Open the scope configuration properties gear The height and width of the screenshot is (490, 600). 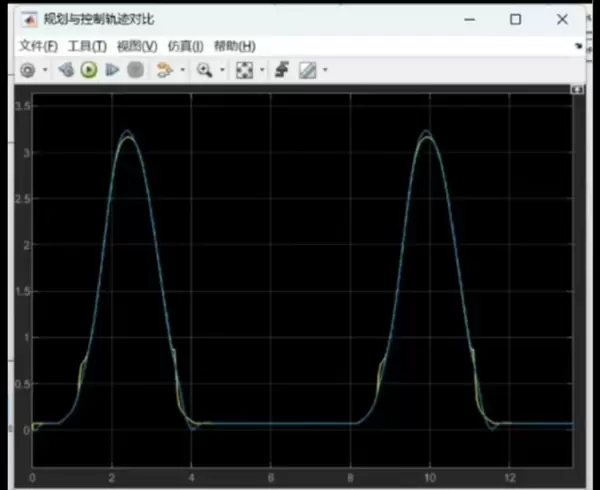pos(27,70)
